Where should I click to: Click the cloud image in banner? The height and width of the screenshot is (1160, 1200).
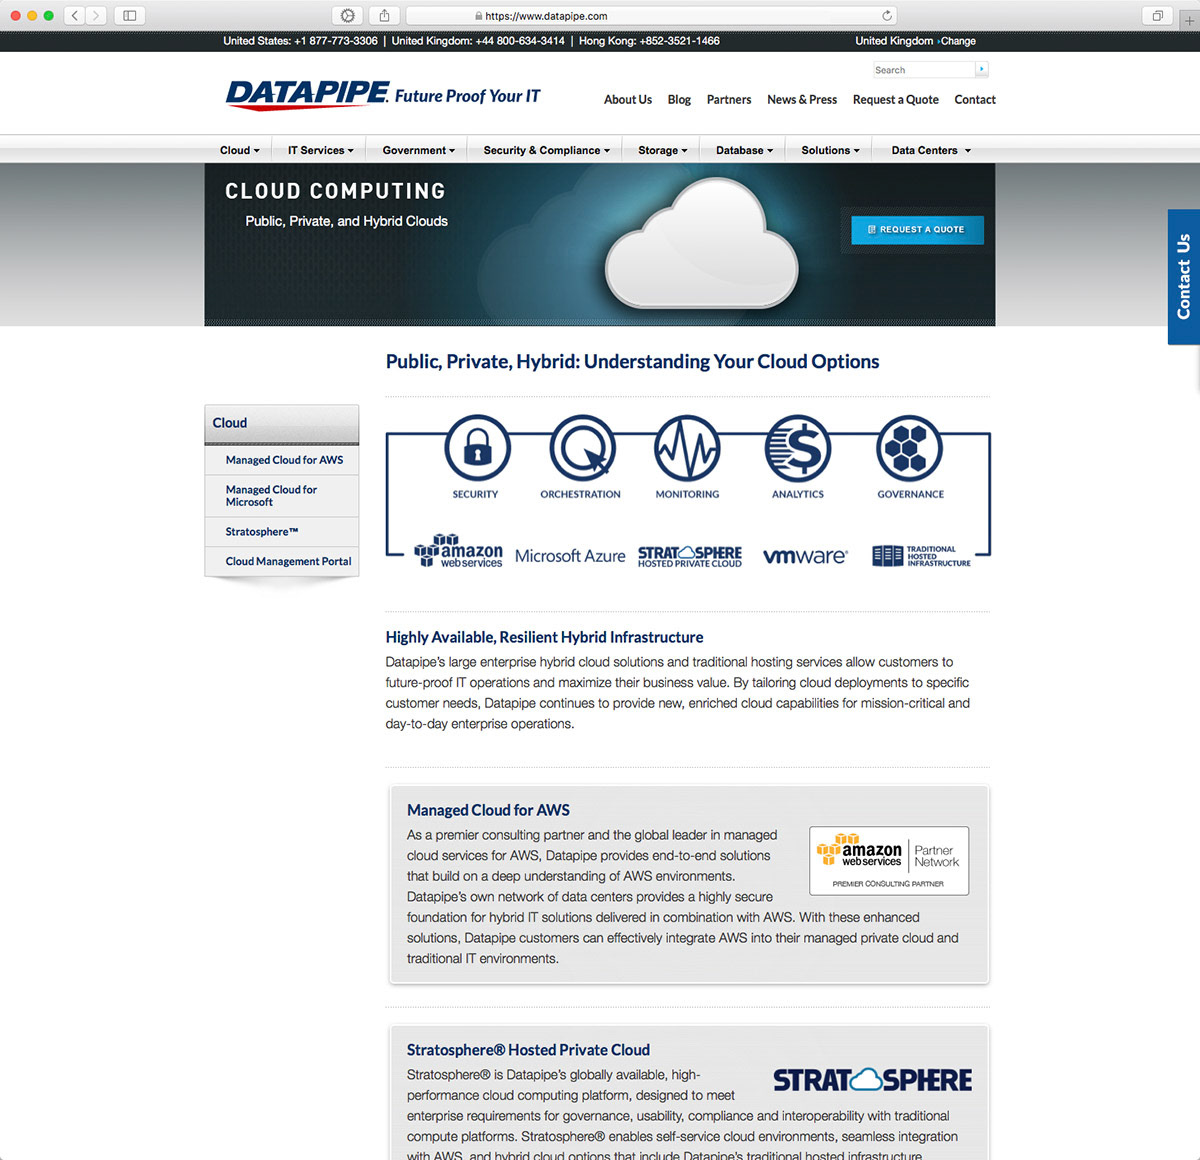point(701,243)
